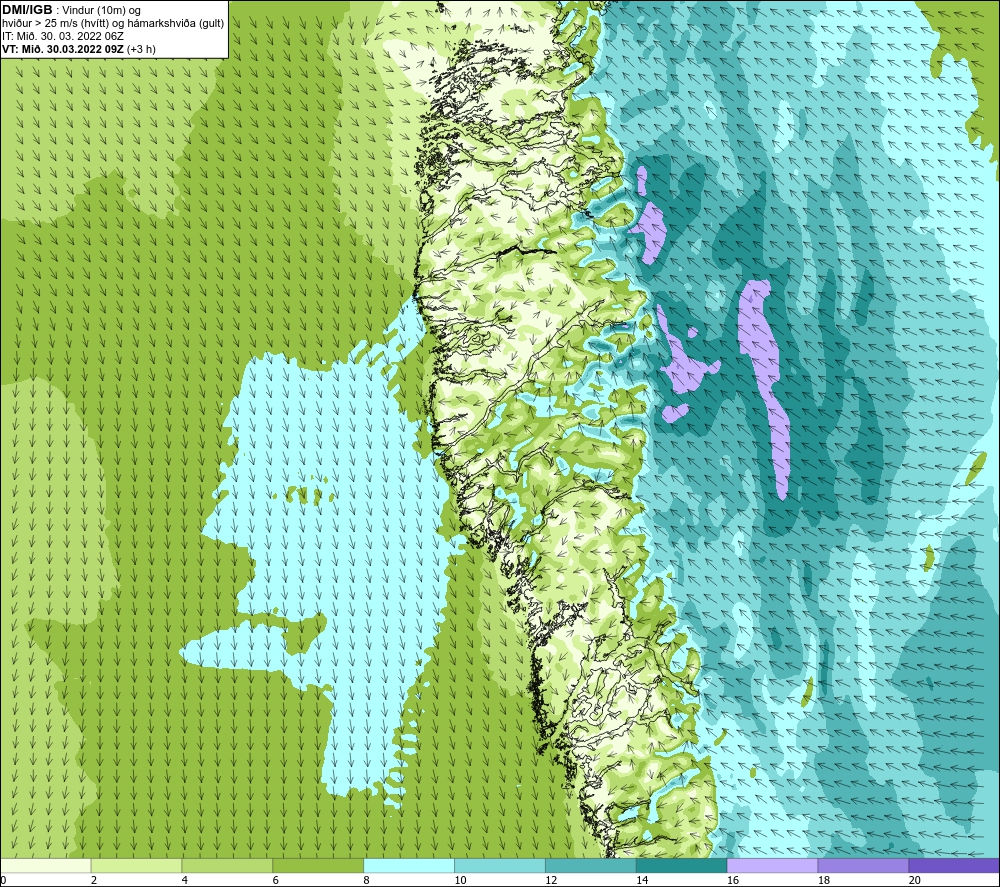Click the scale label '20'
Screen dimensions: 1000x887
pyautogui.click(x=915, y=880)
